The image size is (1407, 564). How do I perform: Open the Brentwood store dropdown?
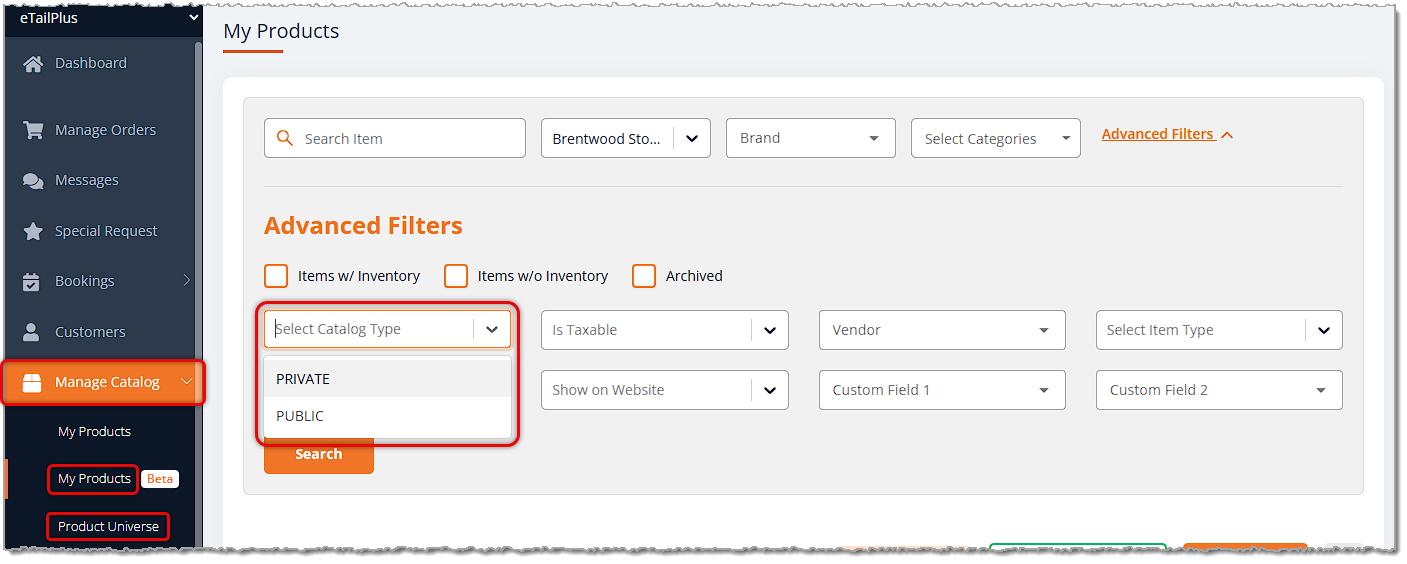626,139
